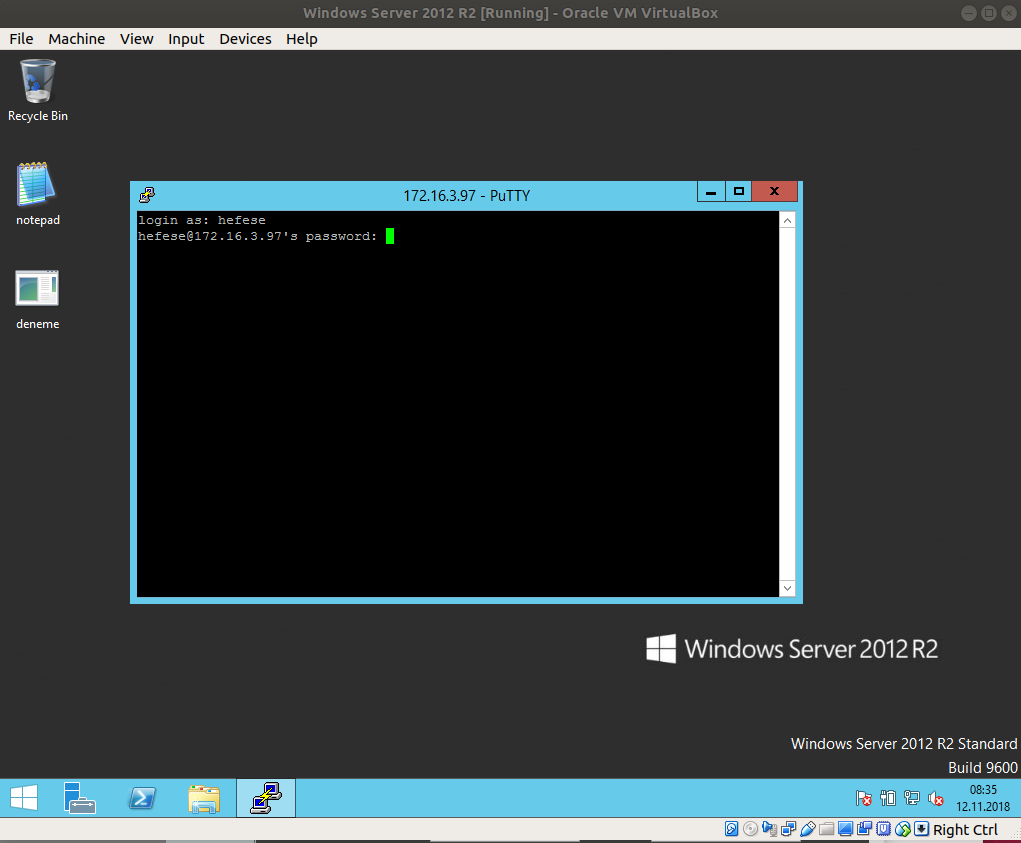1021x843 pixels.
Task: Click the PuTTY title 172.16.3.97 - PuTTY
Action: [466, 196]
